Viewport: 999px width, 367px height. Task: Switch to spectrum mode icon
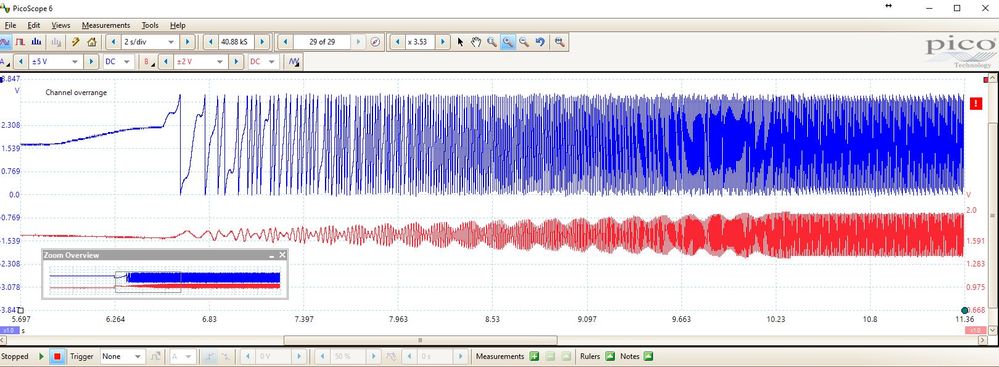tap(36, 42)
